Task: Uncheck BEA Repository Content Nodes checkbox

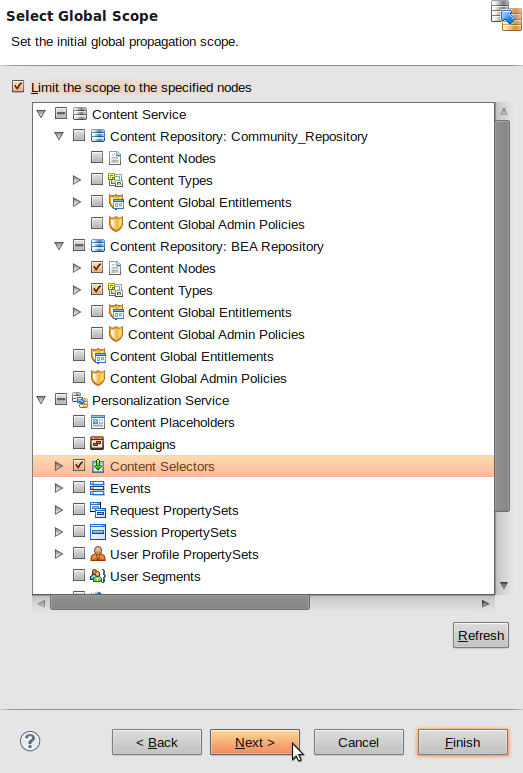Action: [97, 267]
